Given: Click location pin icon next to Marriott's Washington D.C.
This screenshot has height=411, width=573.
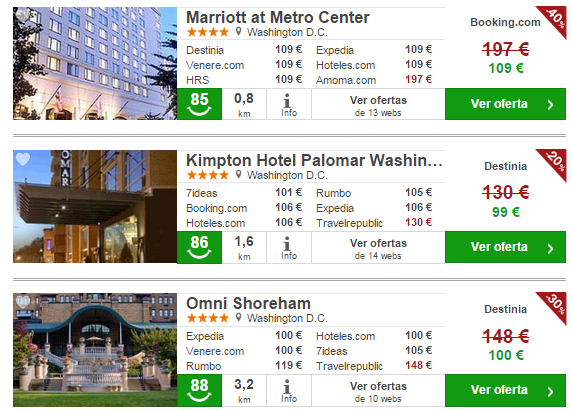Looking at the screenshot, I should coord(238,32).
